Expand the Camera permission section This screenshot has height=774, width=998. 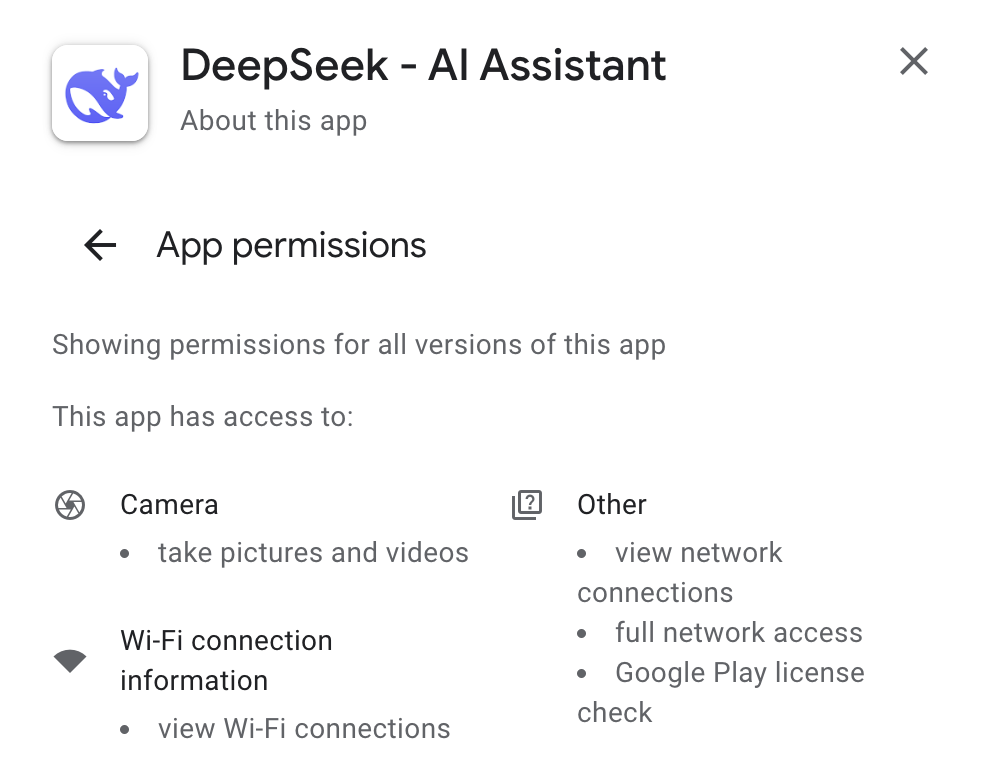[169, 505]
